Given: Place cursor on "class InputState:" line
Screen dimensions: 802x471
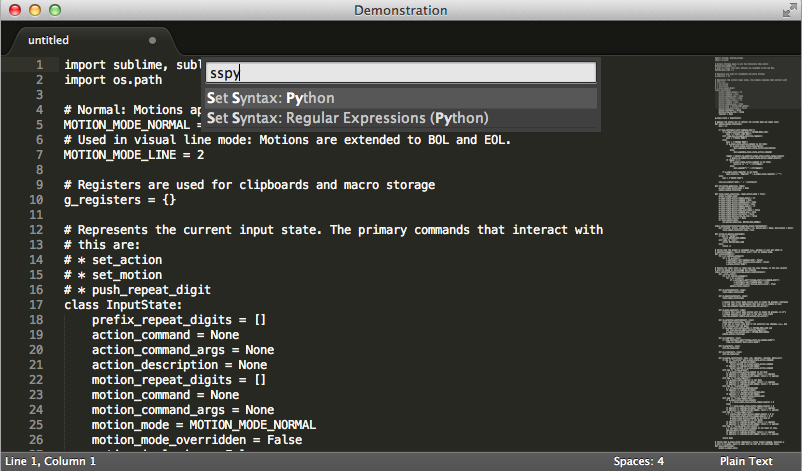Looking at the screenshot, I should 122,304.
